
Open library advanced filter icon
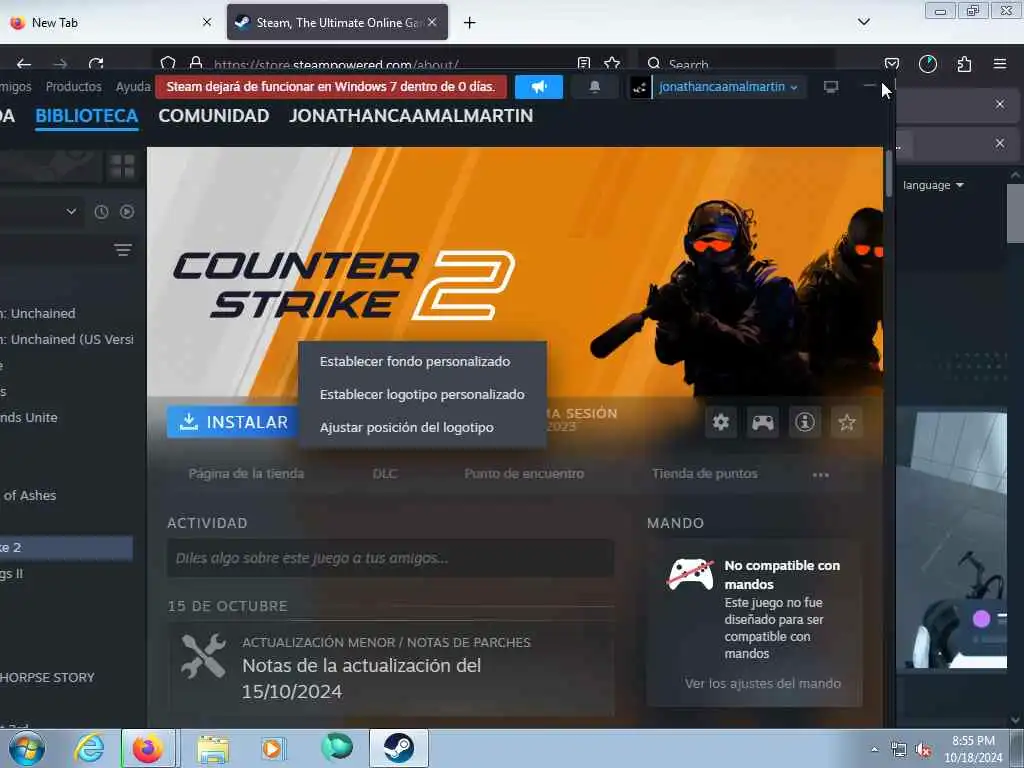(x=123, y=250)
